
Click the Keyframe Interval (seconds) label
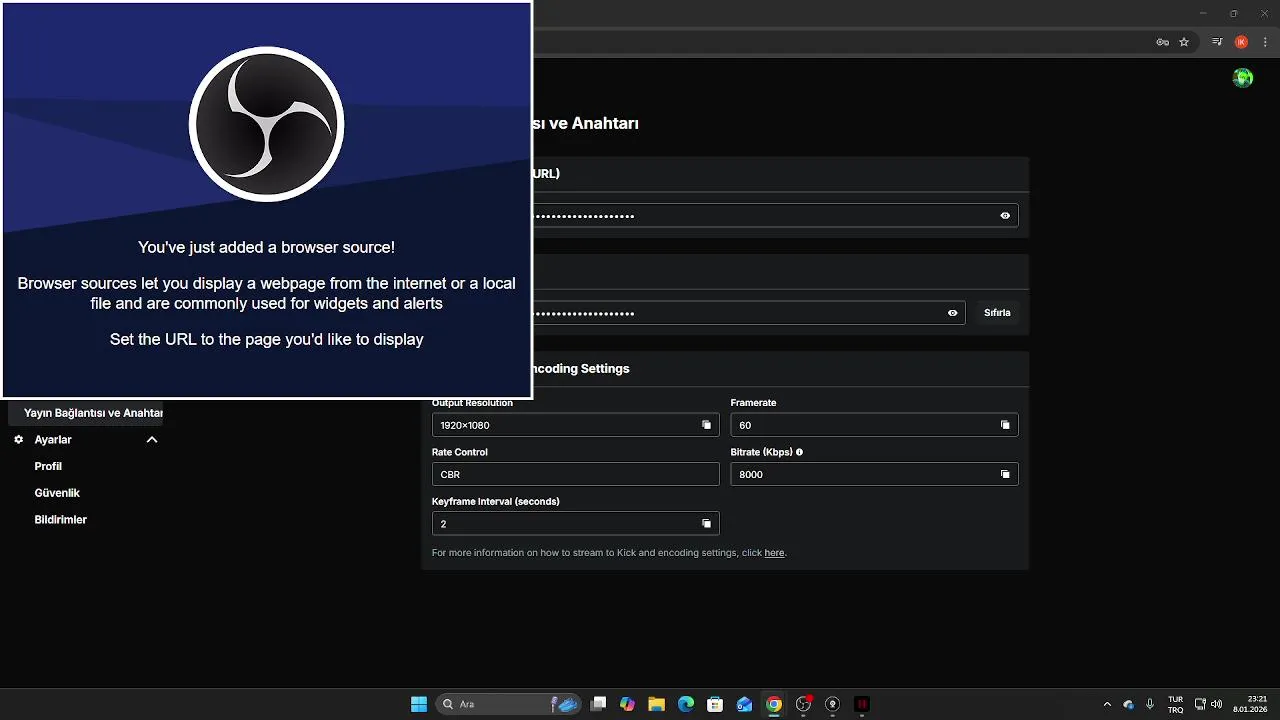coord(496,501)
